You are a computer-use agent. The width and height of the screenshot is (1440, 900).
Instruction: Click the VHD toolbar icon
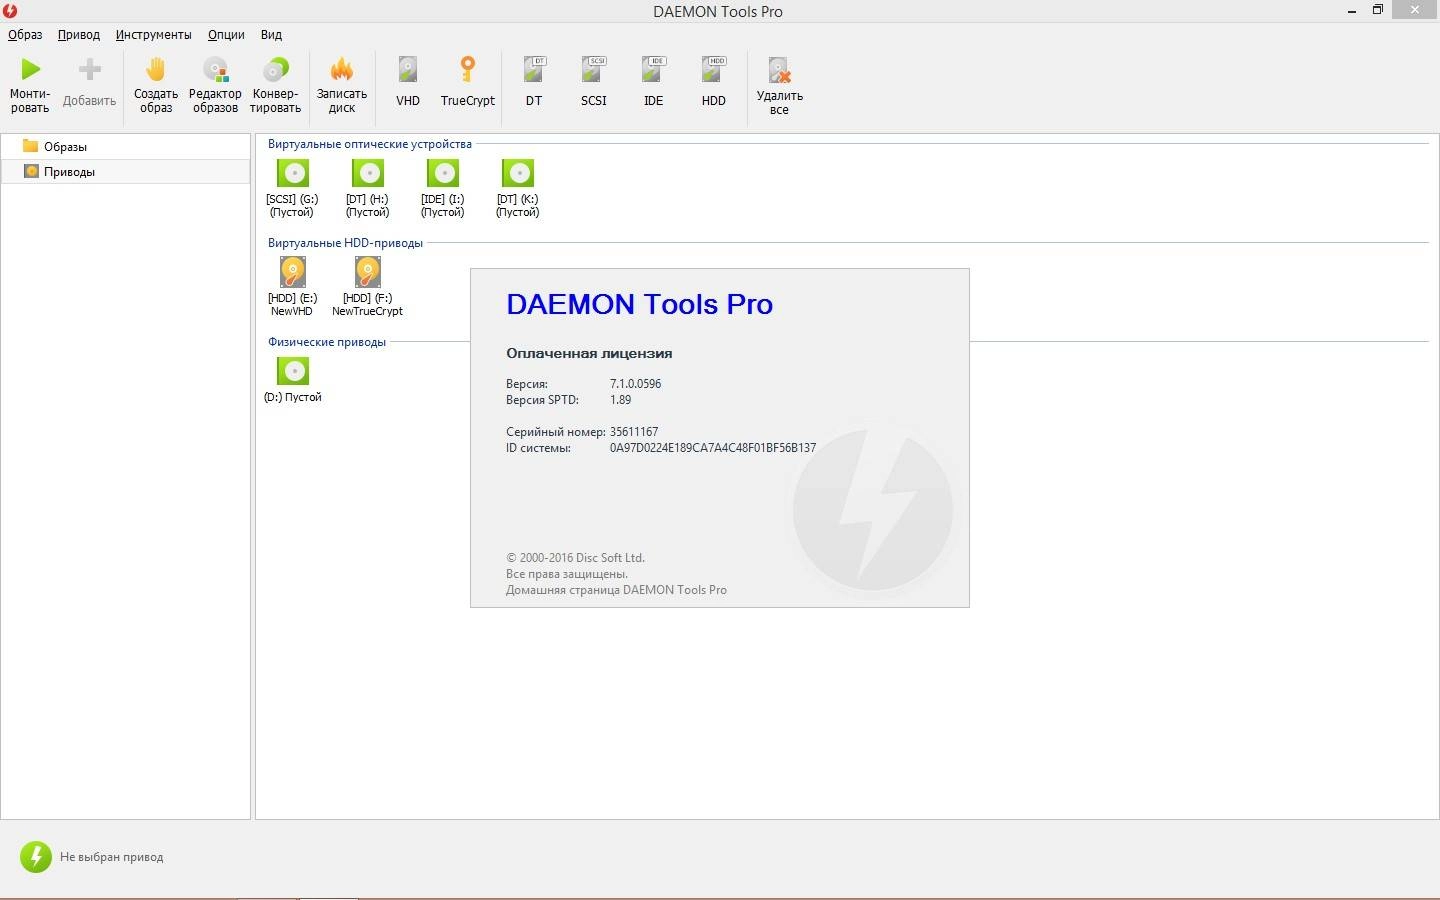click(x=408, y=69)
